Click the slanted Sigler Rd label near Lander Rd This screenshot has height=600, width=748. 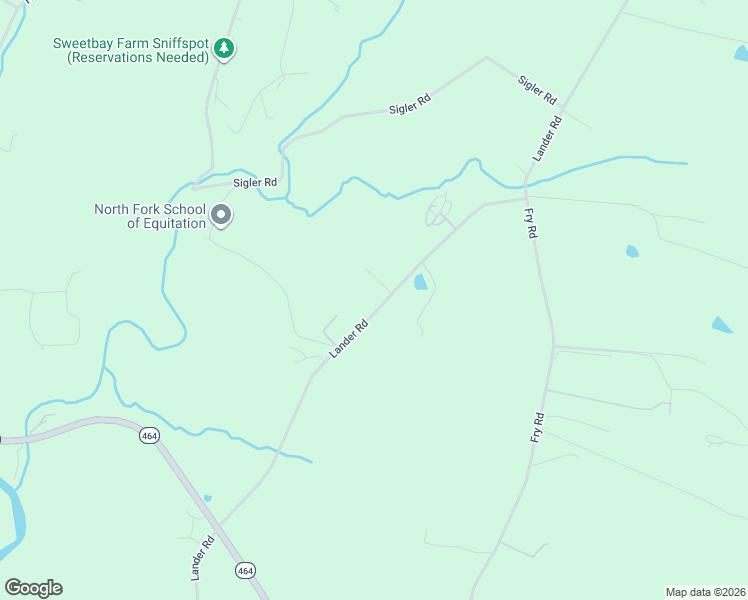537,90
